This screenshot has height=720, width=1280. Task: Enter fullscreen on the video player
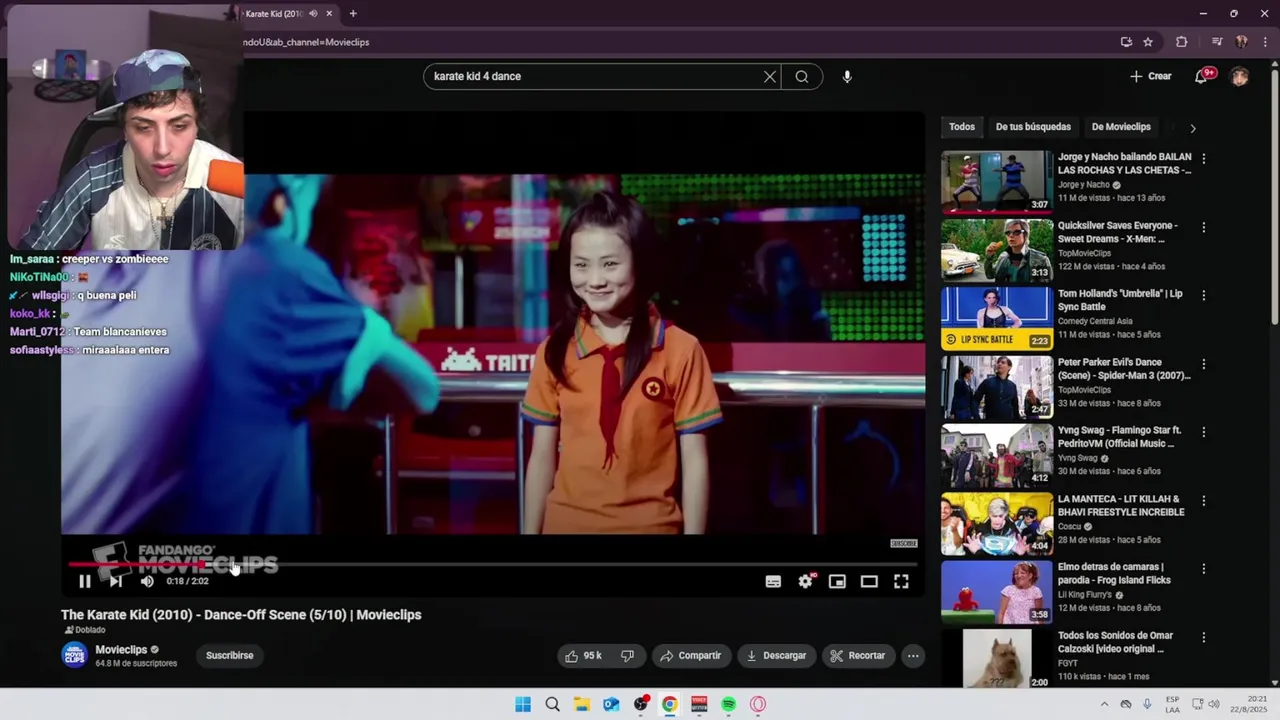(901, 581)
